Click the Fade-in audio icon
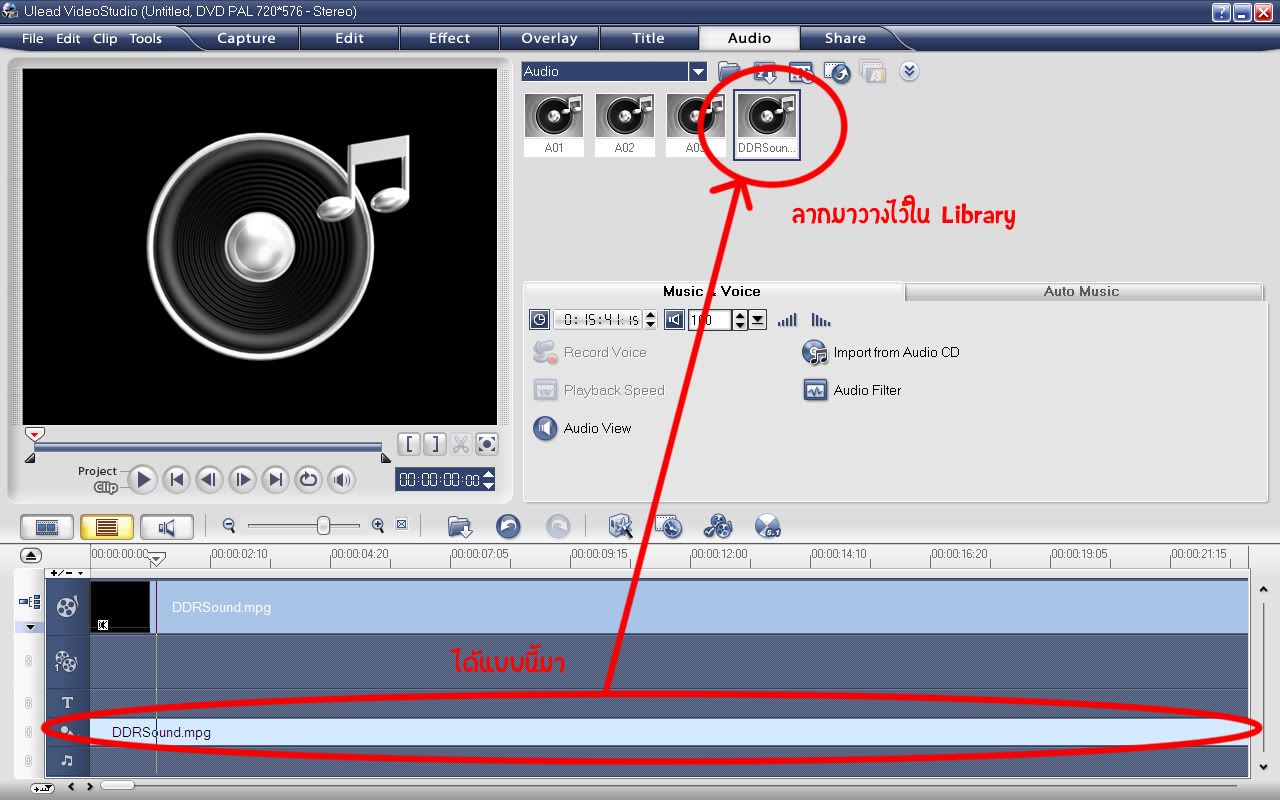 787,320
